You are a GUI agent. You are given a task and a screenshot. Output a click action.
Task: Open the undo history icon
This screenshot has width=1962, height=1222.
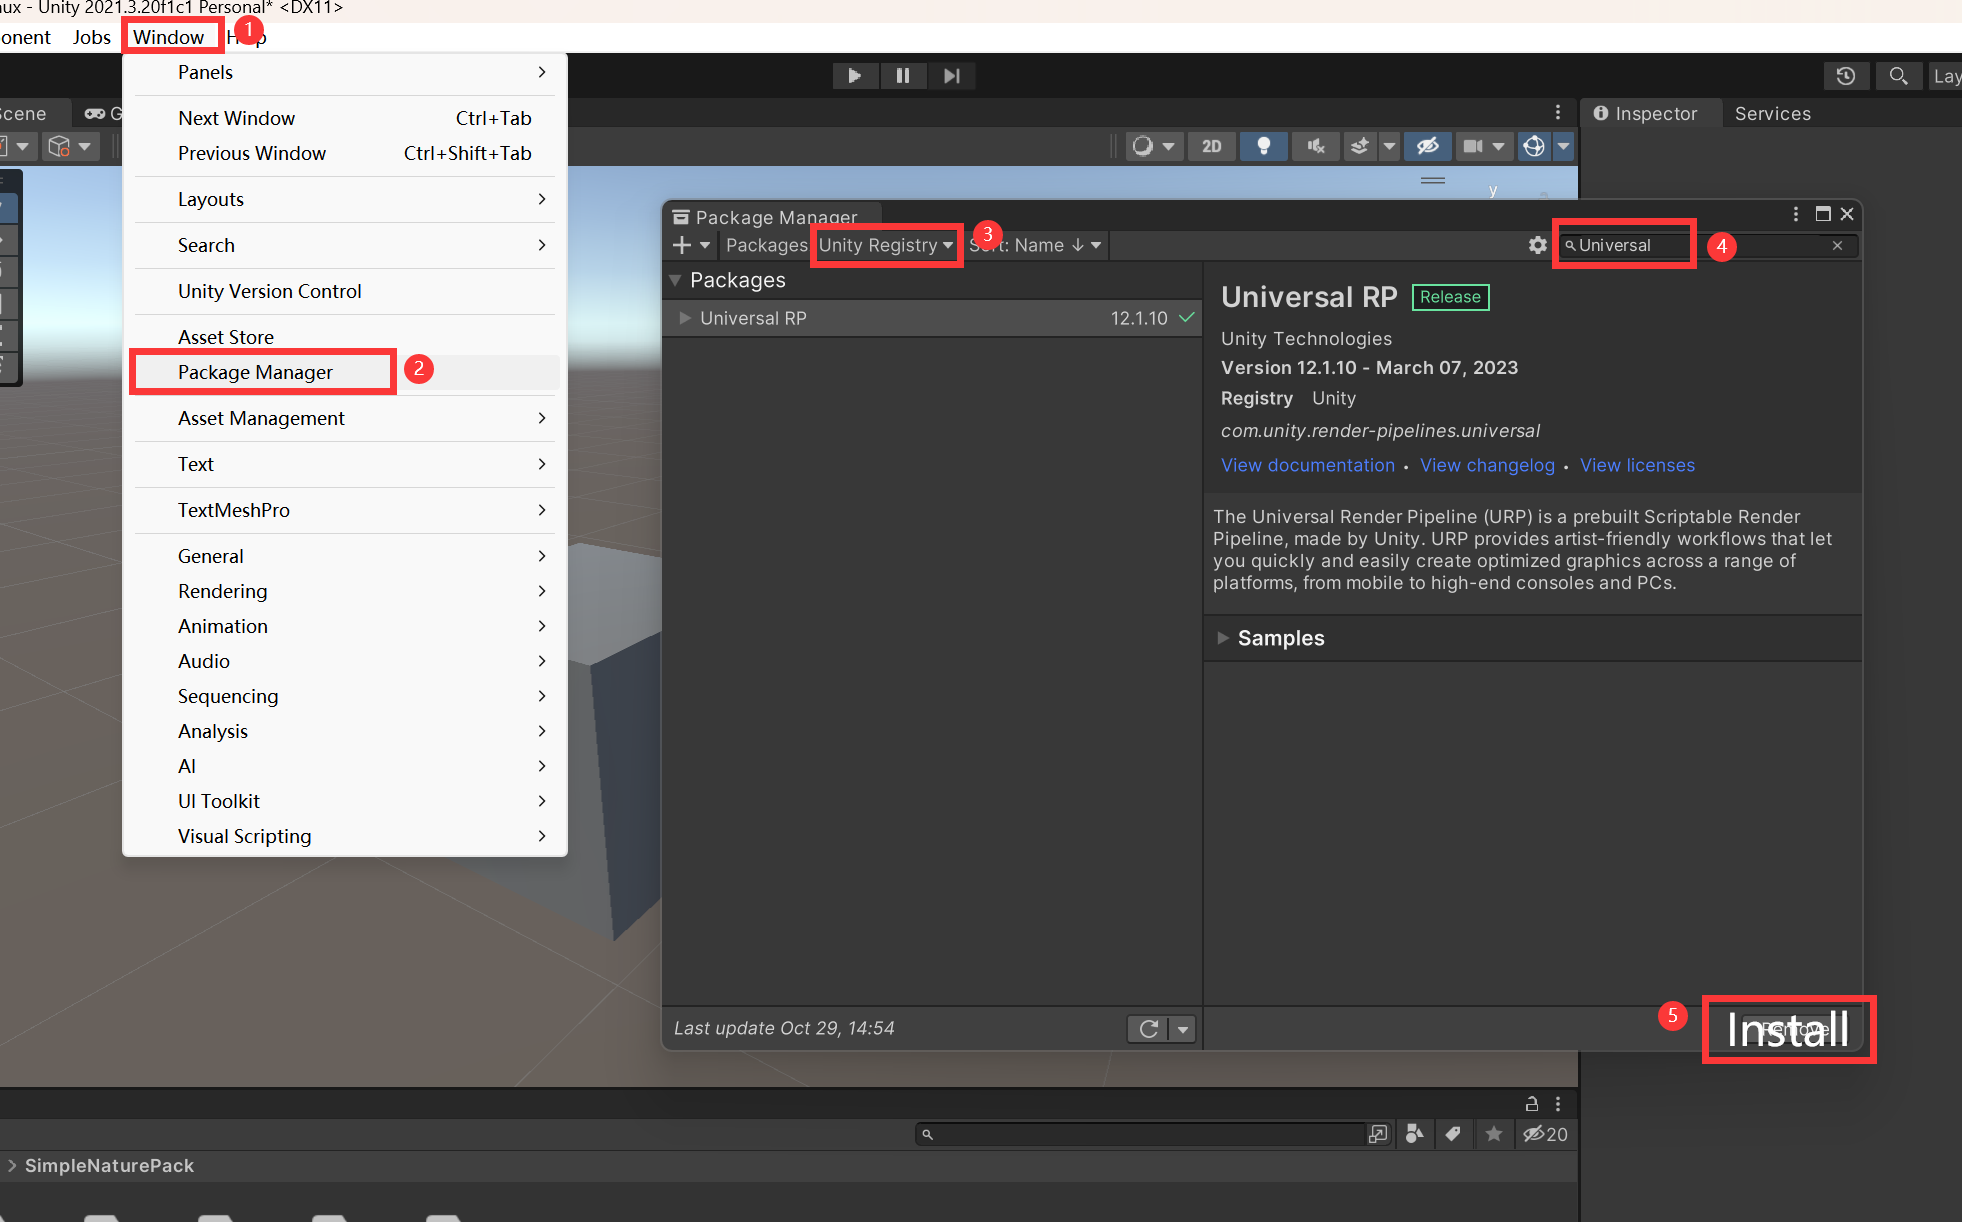(x=1846, y=76)
